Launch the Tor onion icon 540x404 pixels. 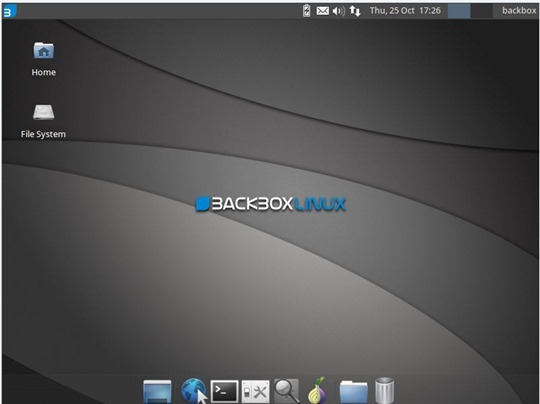click(x=318, y=391)
